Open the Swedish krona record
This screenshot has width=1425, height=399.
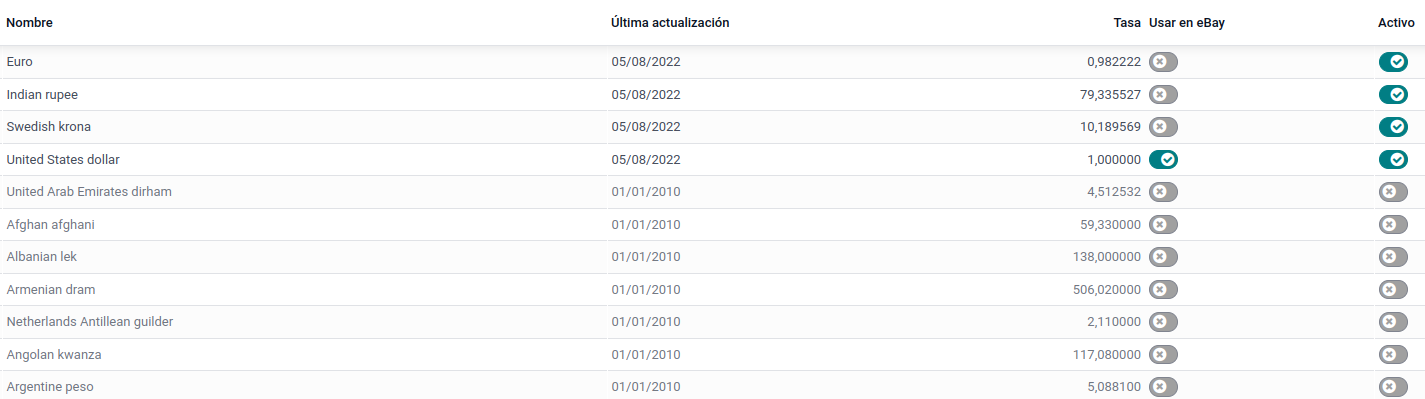(x=712, y=127)
